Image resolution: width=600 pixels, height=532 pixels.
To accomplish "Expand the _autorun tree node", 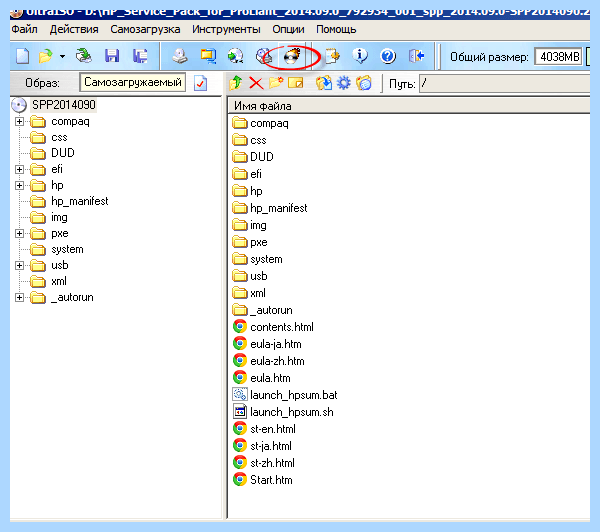I will tap(19, 297).
